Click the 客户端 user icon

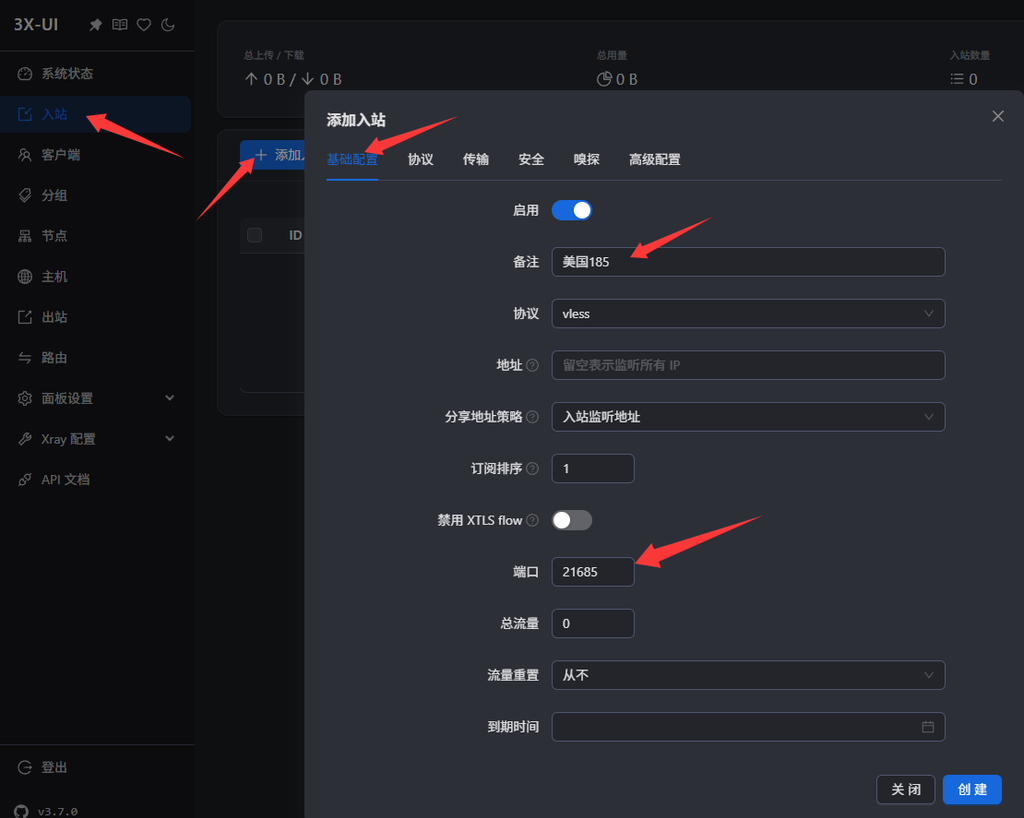[x=25, y=155]
